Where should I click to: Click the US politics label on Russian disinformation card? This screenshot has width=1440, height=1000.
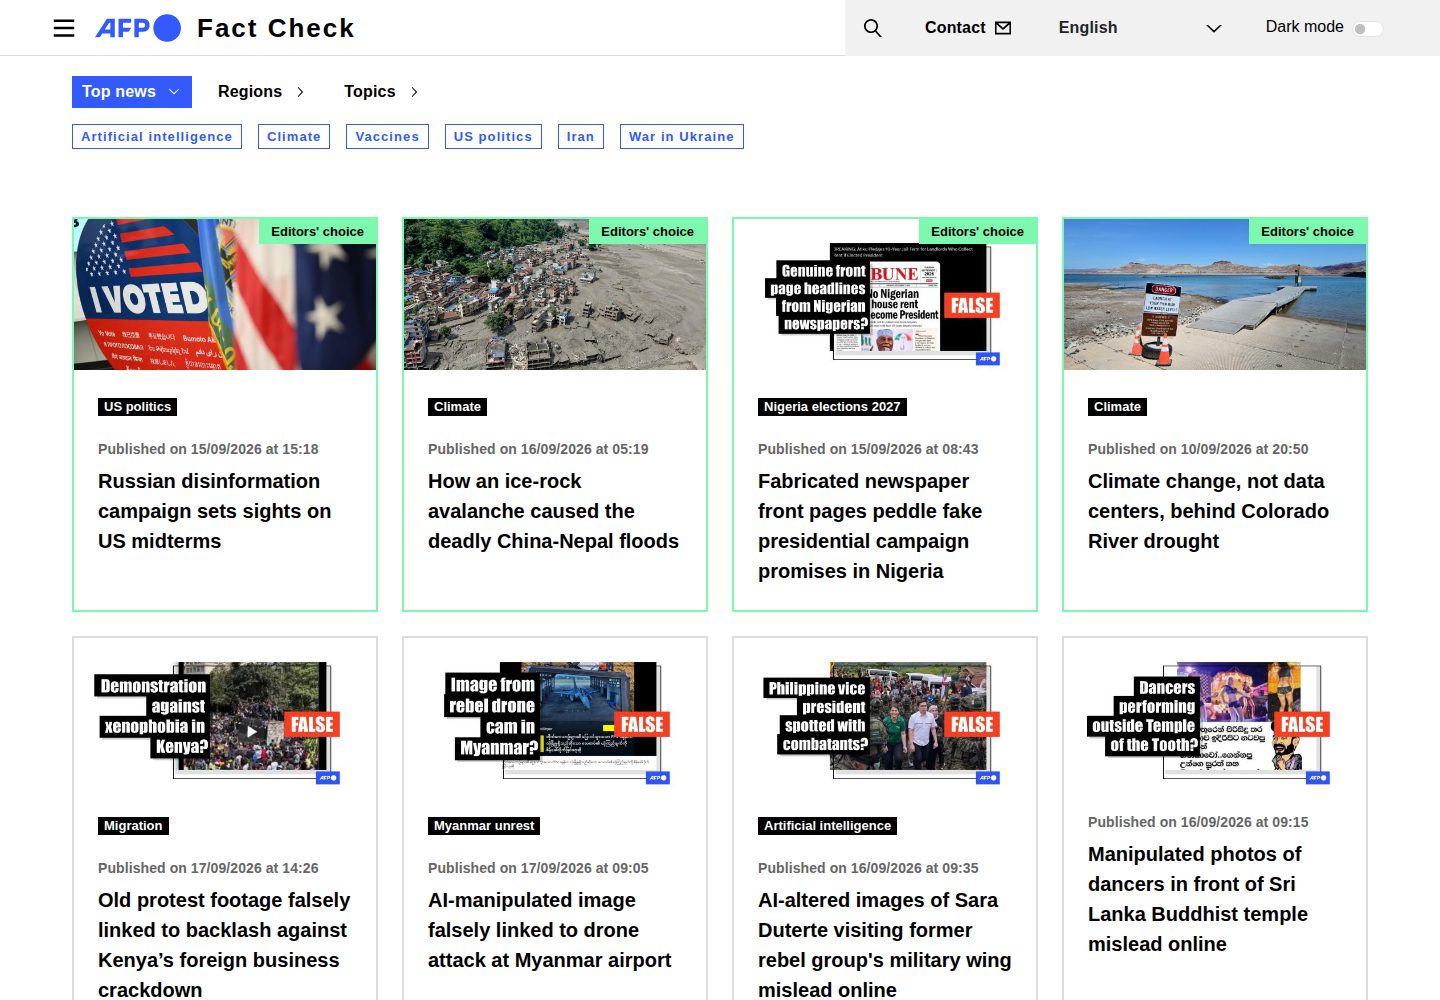click(138, 407)
